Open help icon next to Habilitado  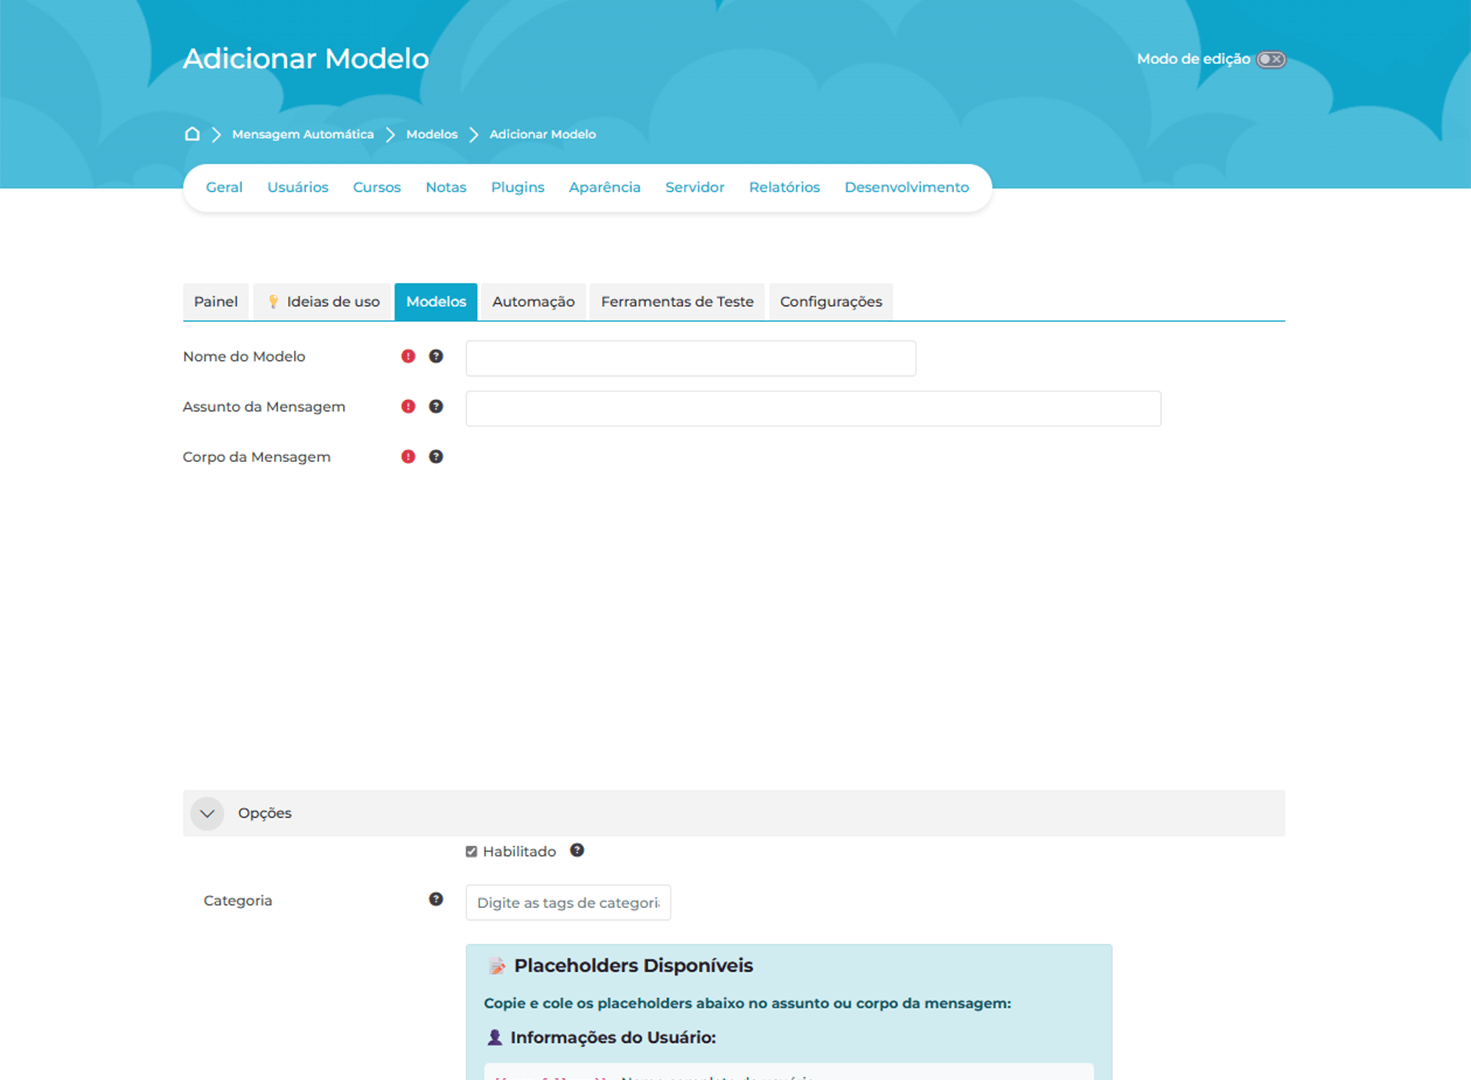pos(577,850)
